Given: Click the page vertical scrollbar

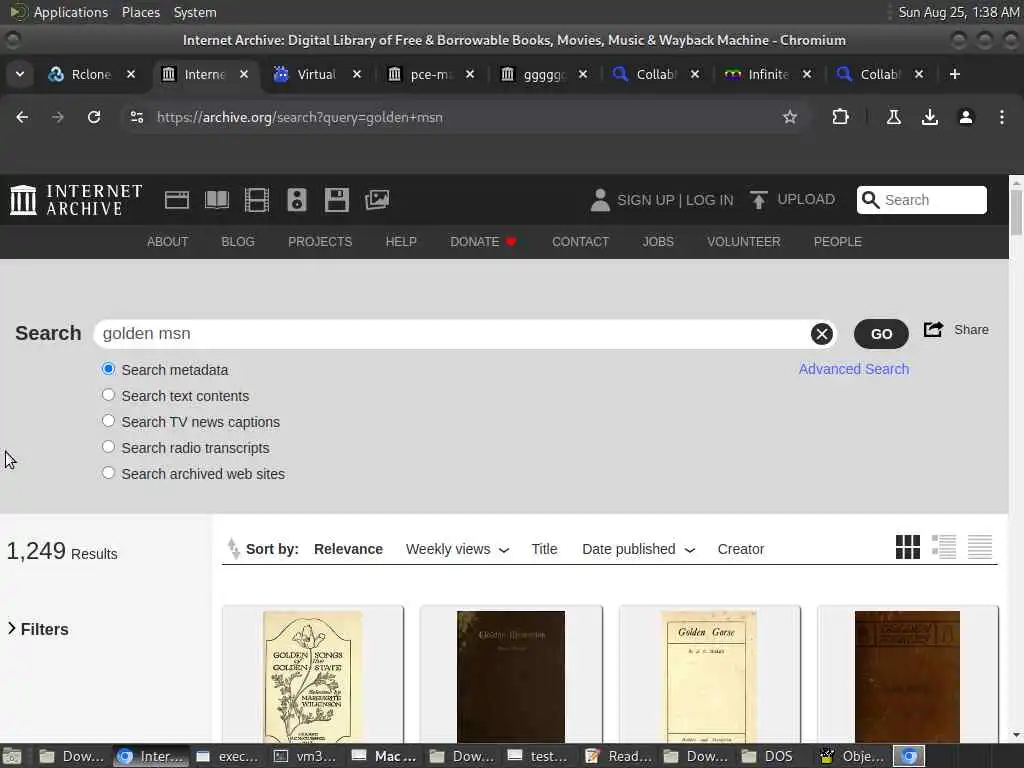Looking at the screenshot, I should pos(1016,212).
